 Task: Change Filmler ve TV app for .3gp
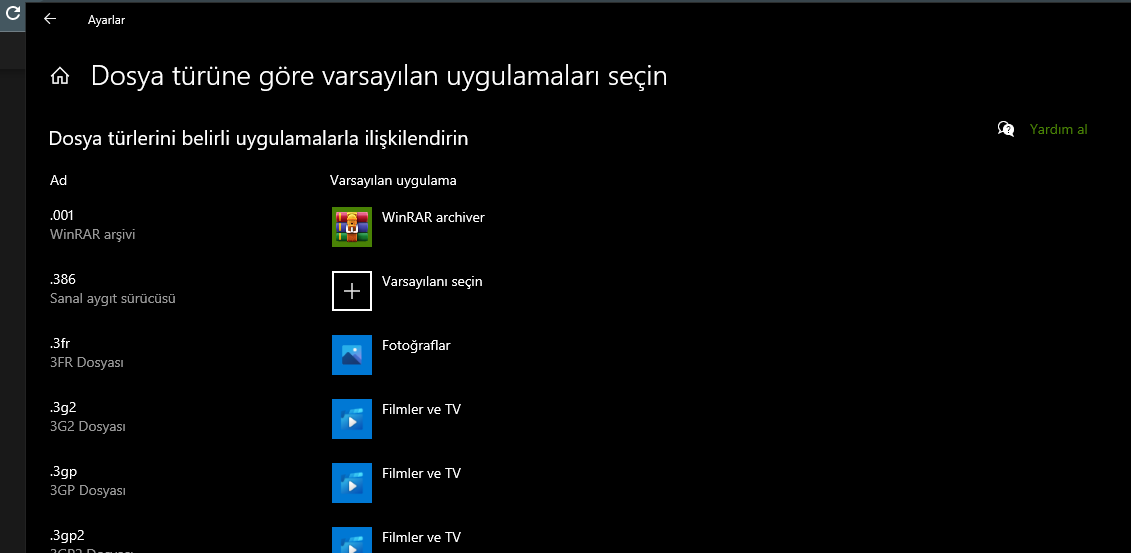point(421,474)
